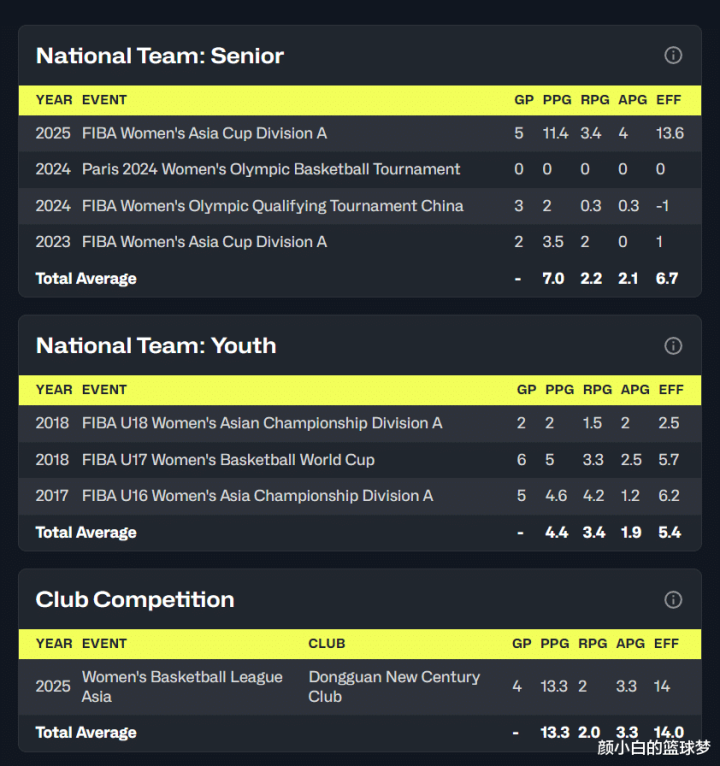Click EFF column header in Senior table

coord(669,100)
